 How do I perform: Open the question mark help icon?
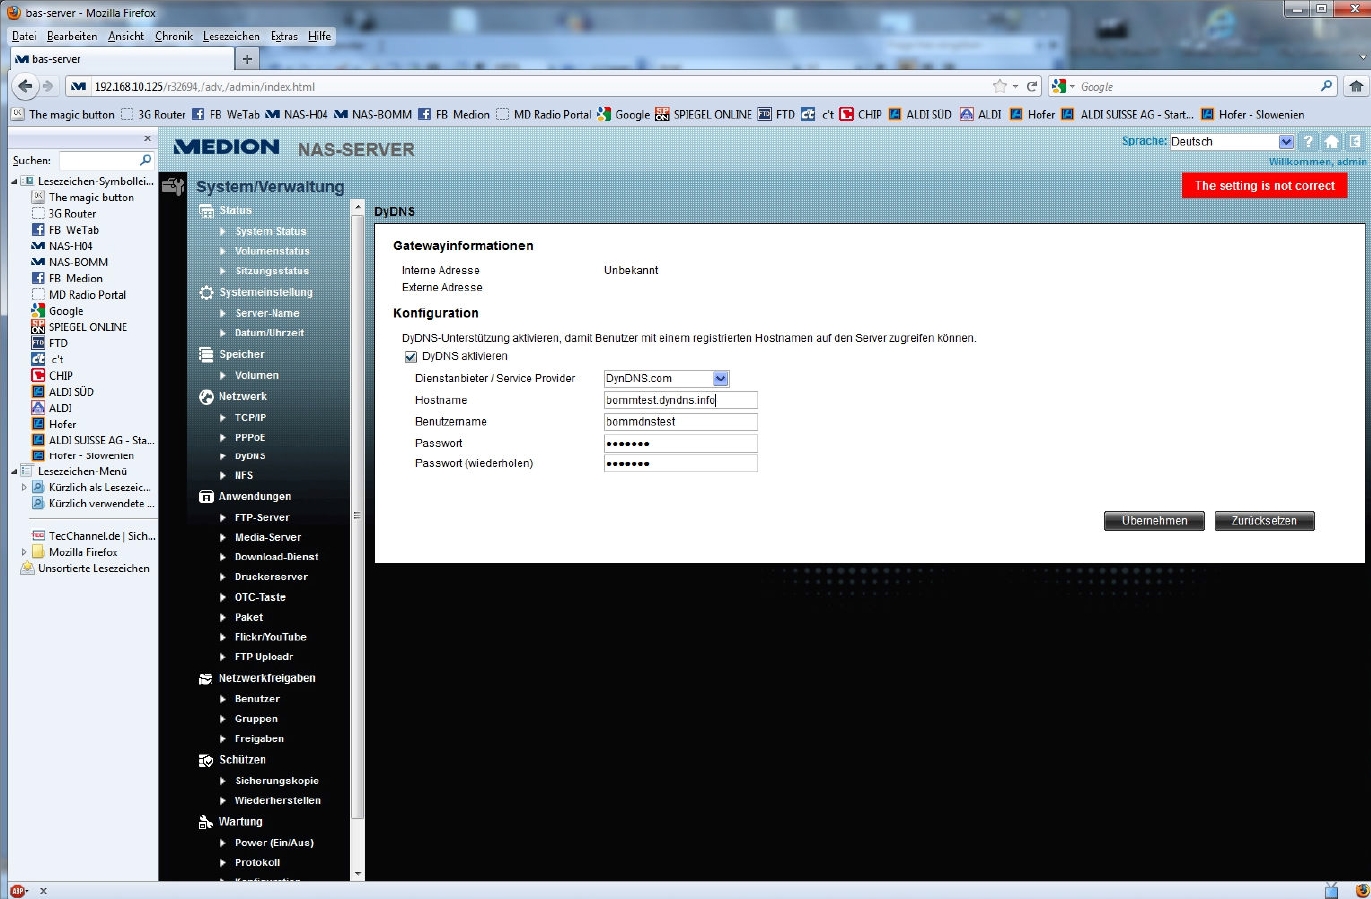pyautogui.click(x=1308, y=141)
